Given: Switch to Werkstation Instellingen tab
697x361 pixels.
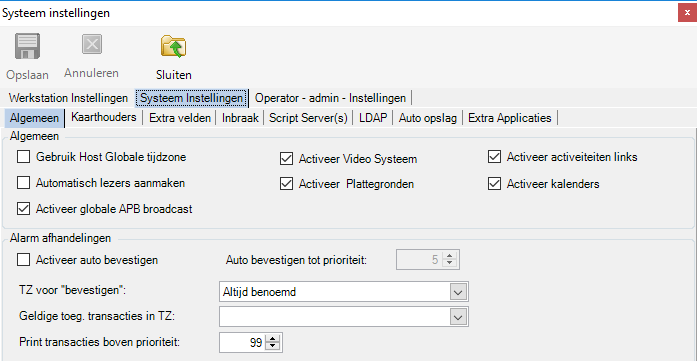Looking at the screenshot, I should coord(68,98).
